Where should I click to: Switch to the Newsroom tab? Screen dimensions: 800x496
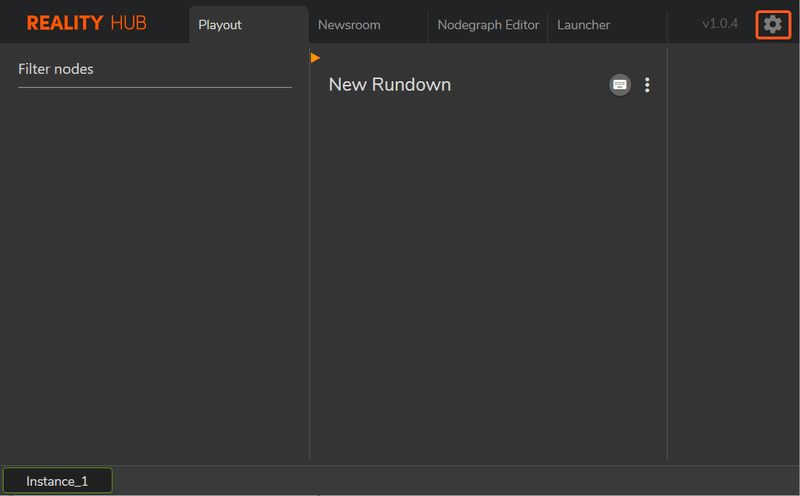coord(368,24)
